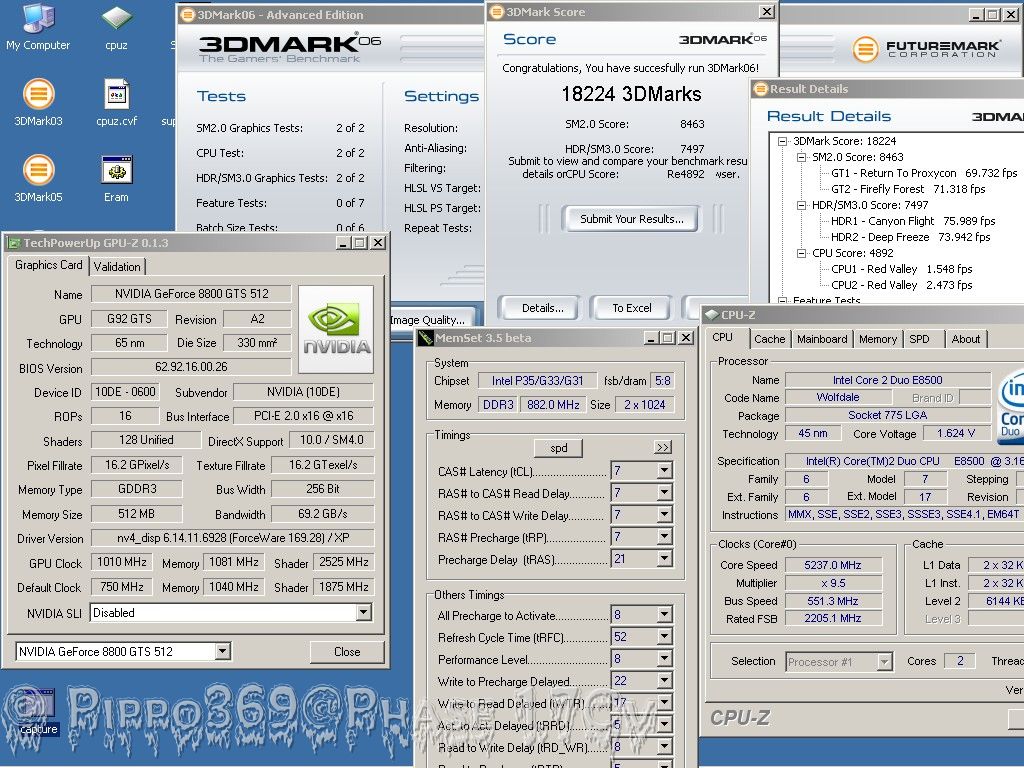Viewport: 1024px width, 768px height.
Task: Click the Close button in GPU-Z
Action: [x=347, y=652]
